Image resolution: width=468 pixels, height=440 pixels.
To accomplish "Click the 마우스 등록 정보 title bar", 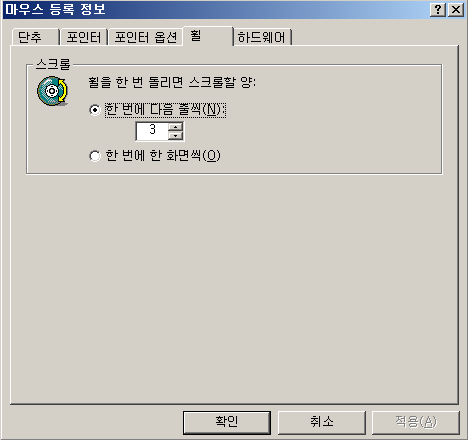I will 217,10.
